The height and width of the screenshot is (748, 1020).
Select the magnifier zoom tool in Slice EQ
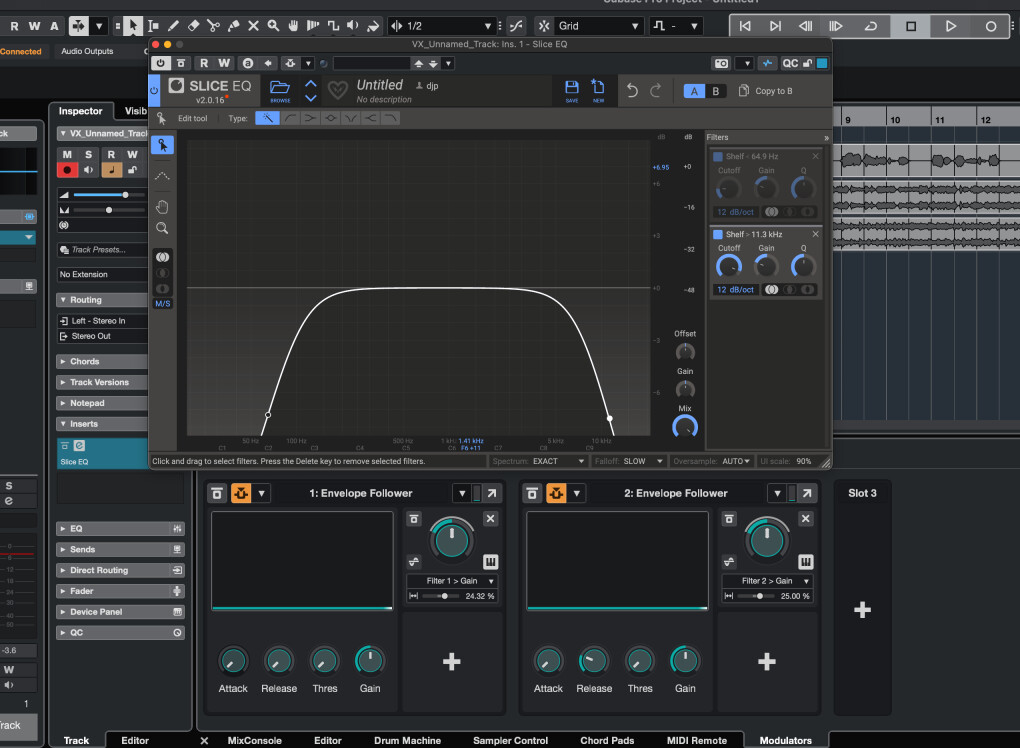tap(162, 228)
